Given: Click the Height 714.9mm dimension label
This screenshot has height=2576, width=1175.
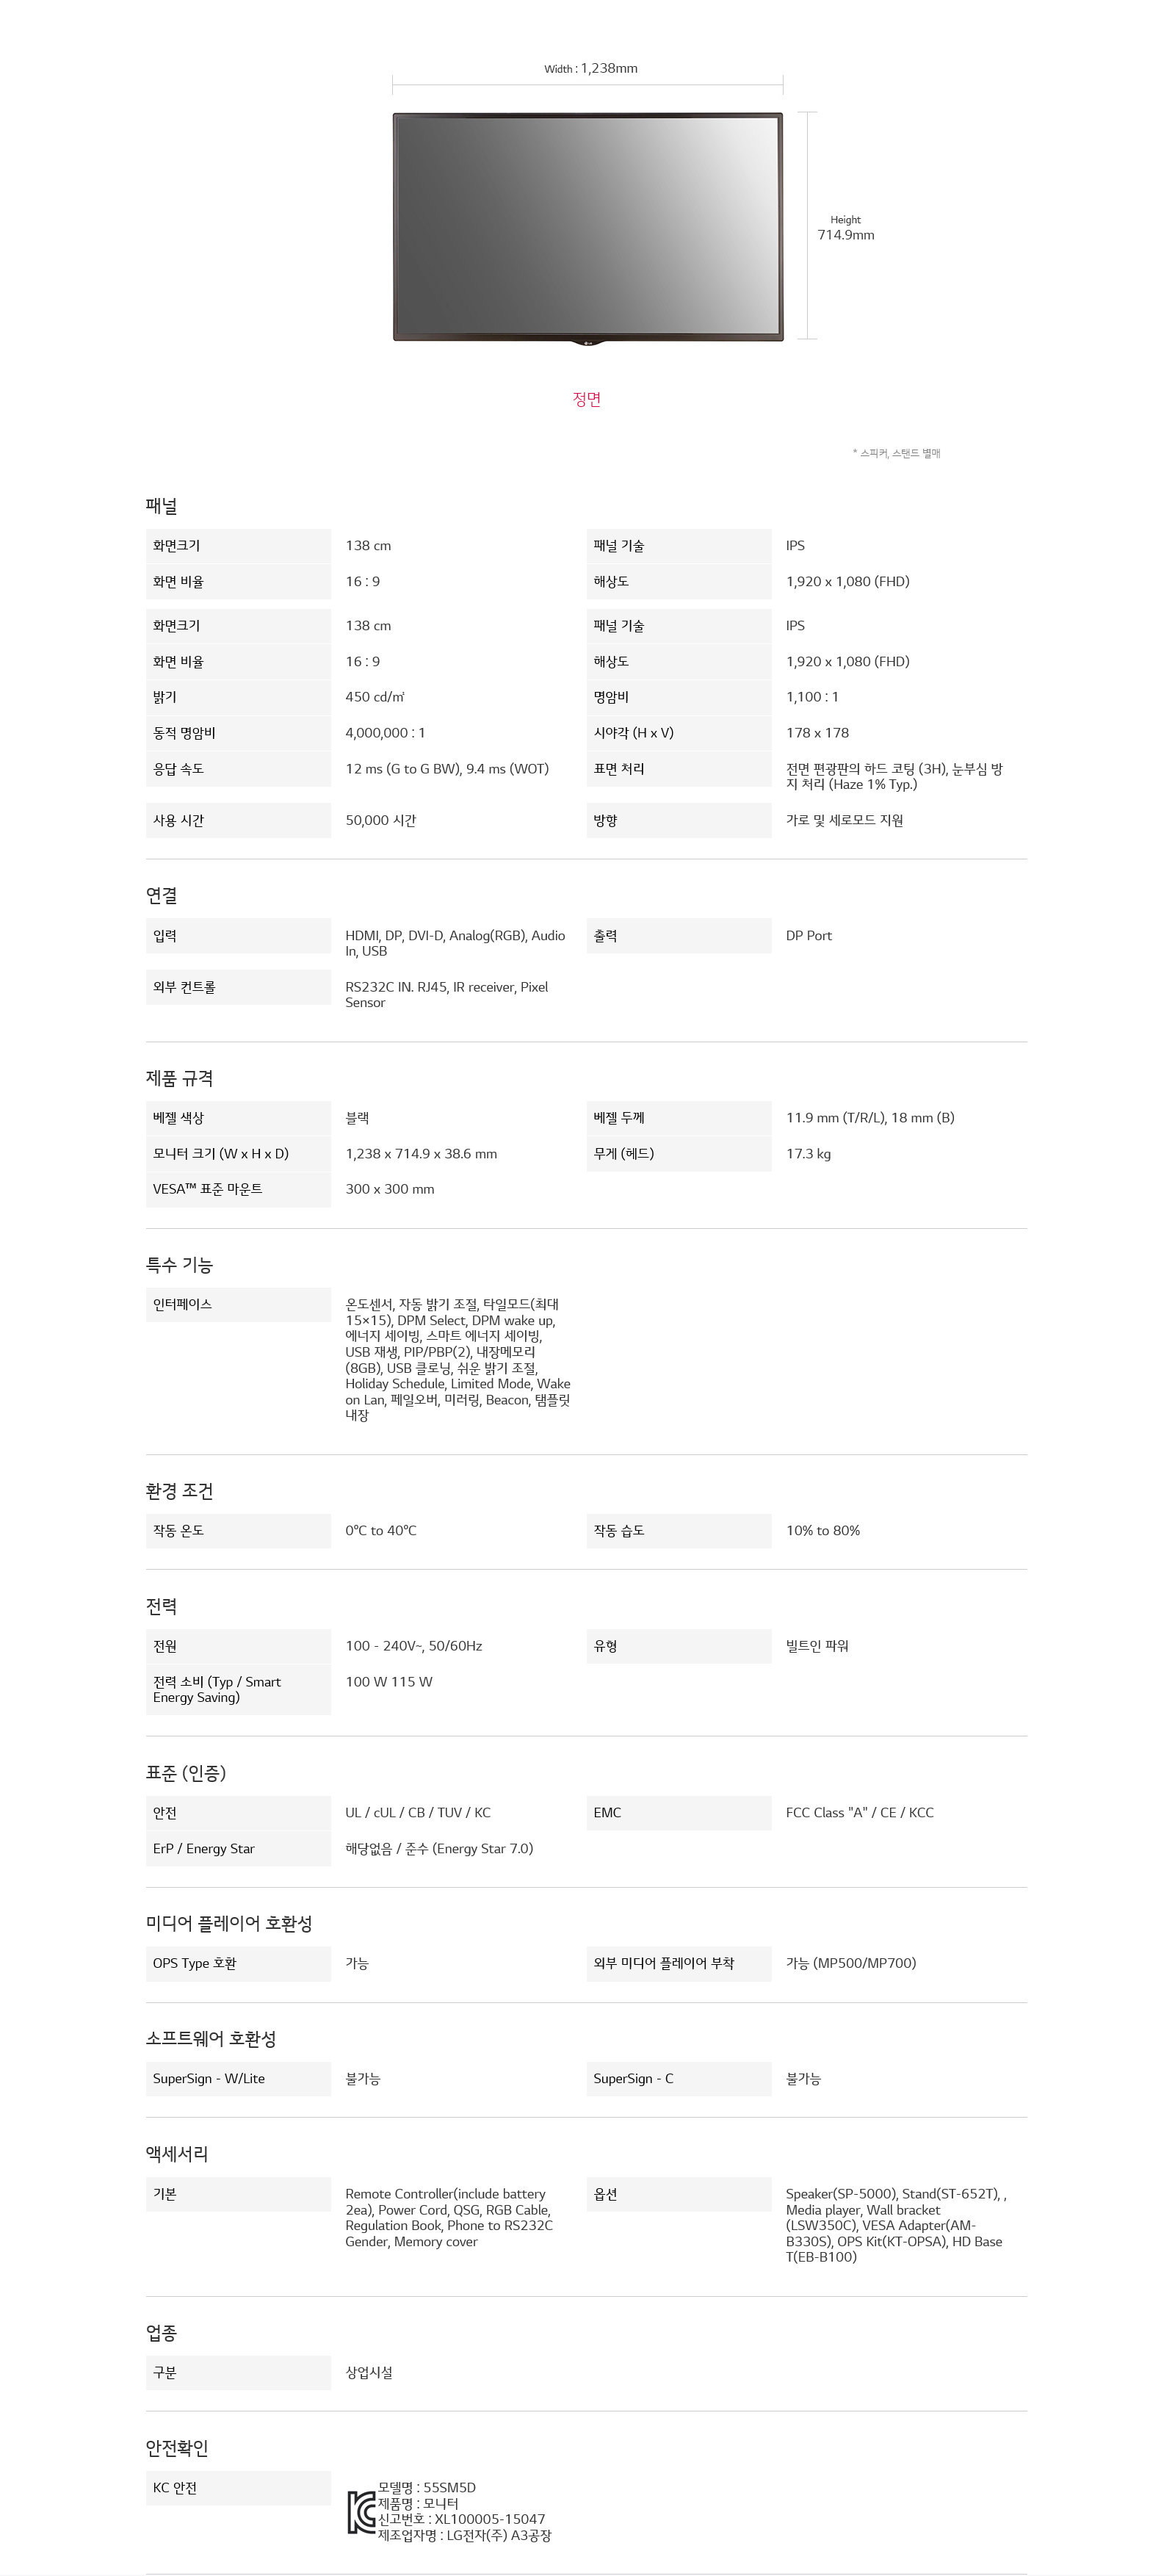Looking at the screenshot, I should [x=846, y=228].
